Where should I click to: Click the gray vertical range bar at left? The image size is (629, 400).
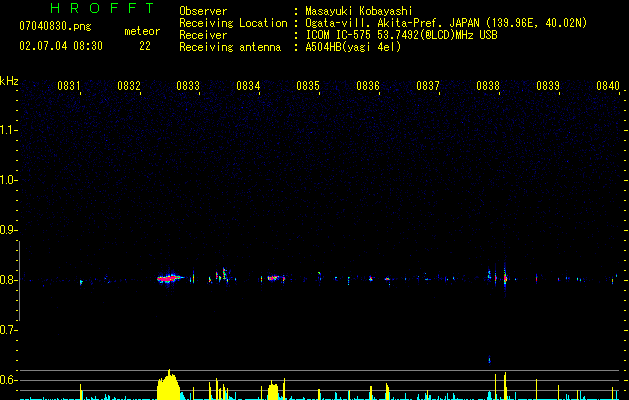[x=19, y=281]
